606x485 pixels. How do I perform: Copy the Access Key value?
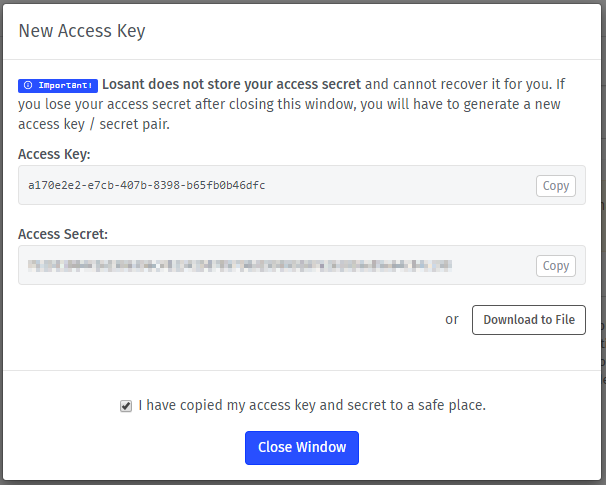555,186
